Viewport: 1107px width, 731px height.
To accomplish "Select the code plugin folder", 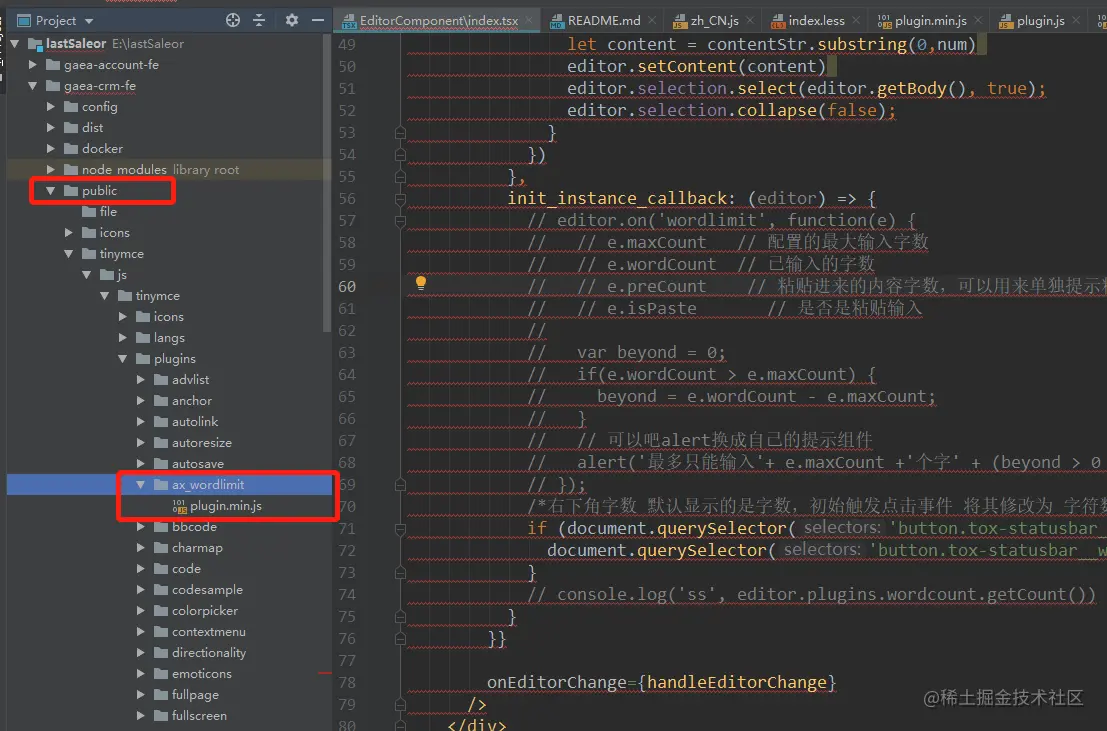I will coord(177,569).
